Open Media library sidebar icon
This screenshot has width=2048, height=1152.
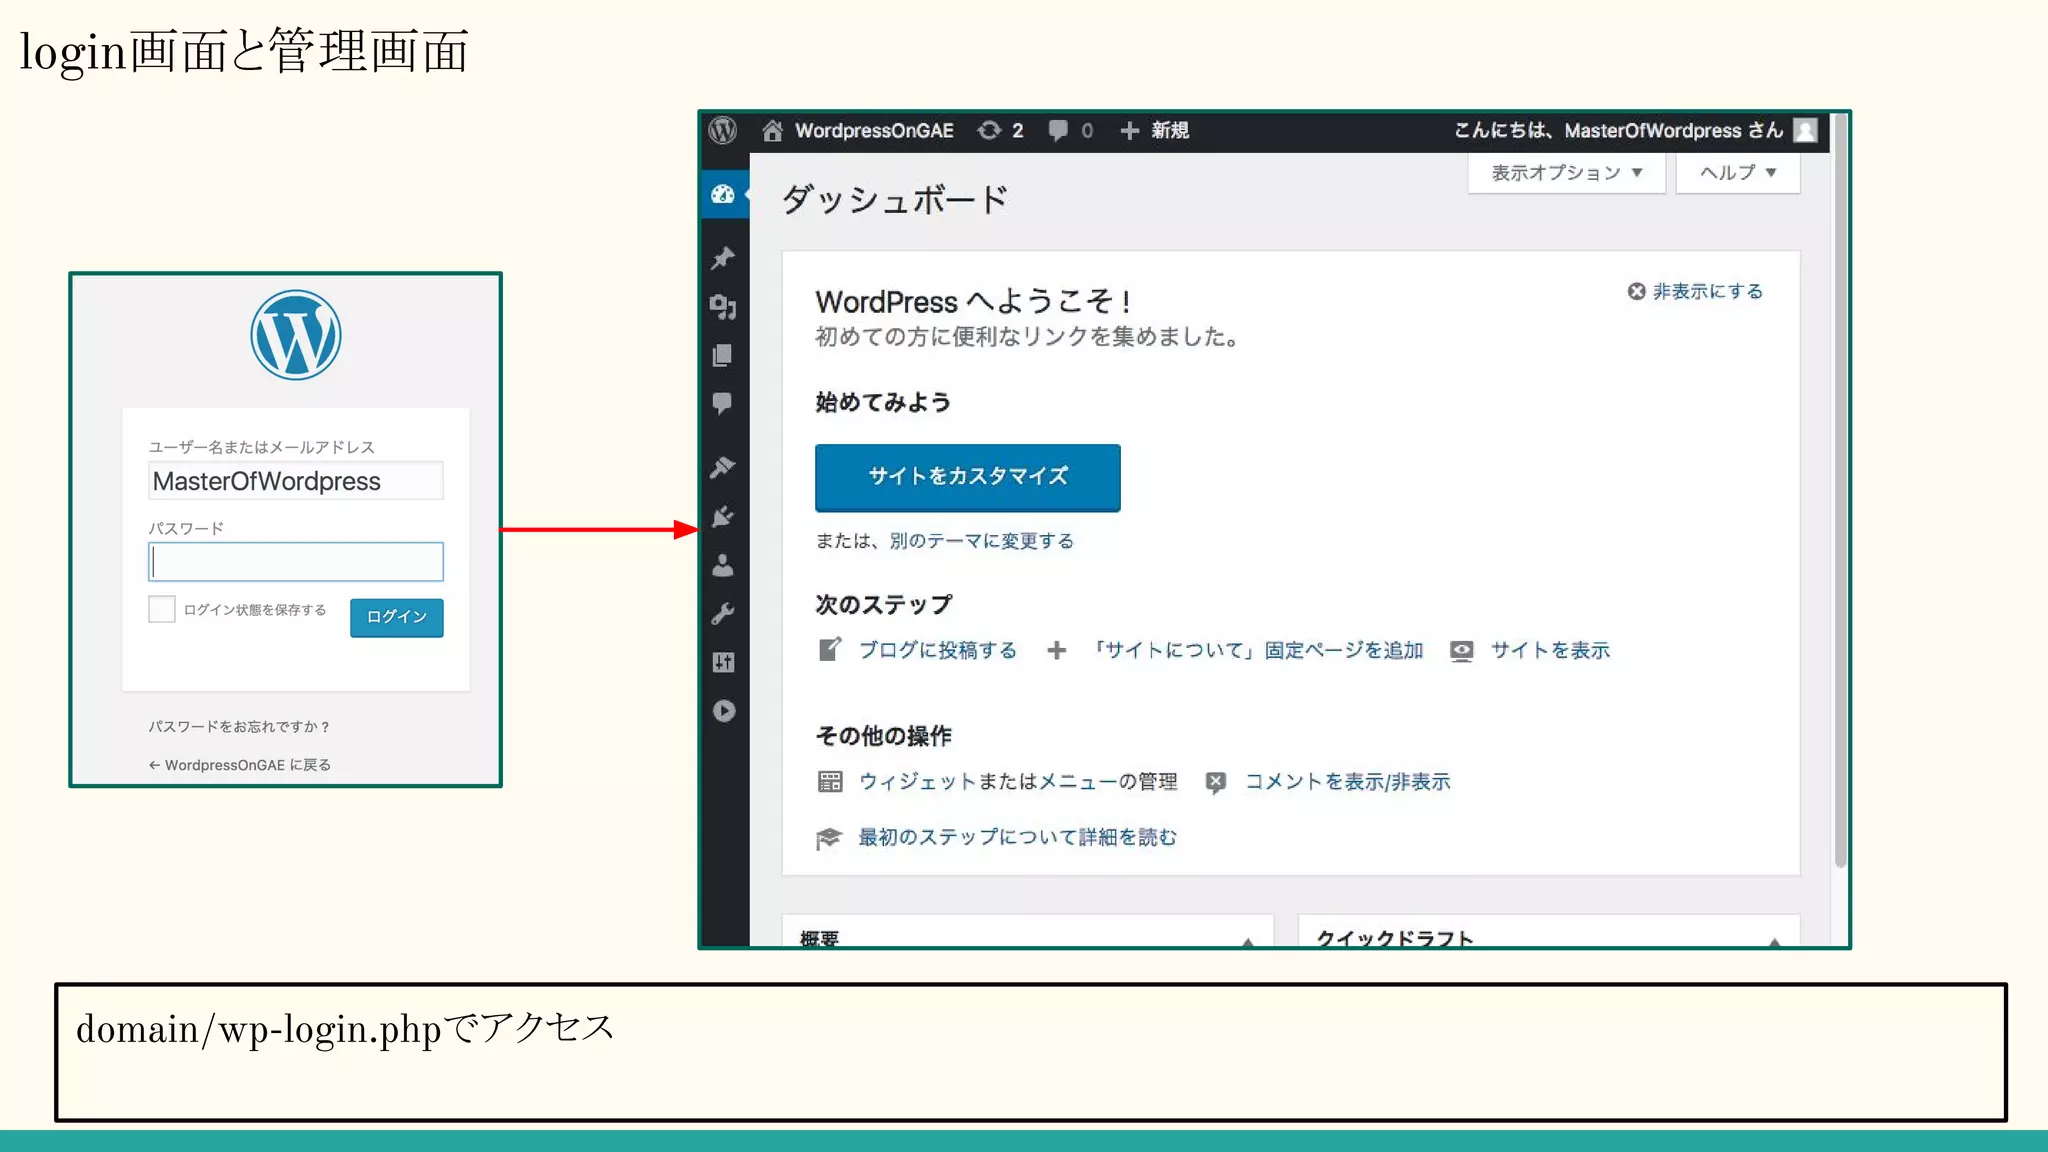(x=723, y=307)
